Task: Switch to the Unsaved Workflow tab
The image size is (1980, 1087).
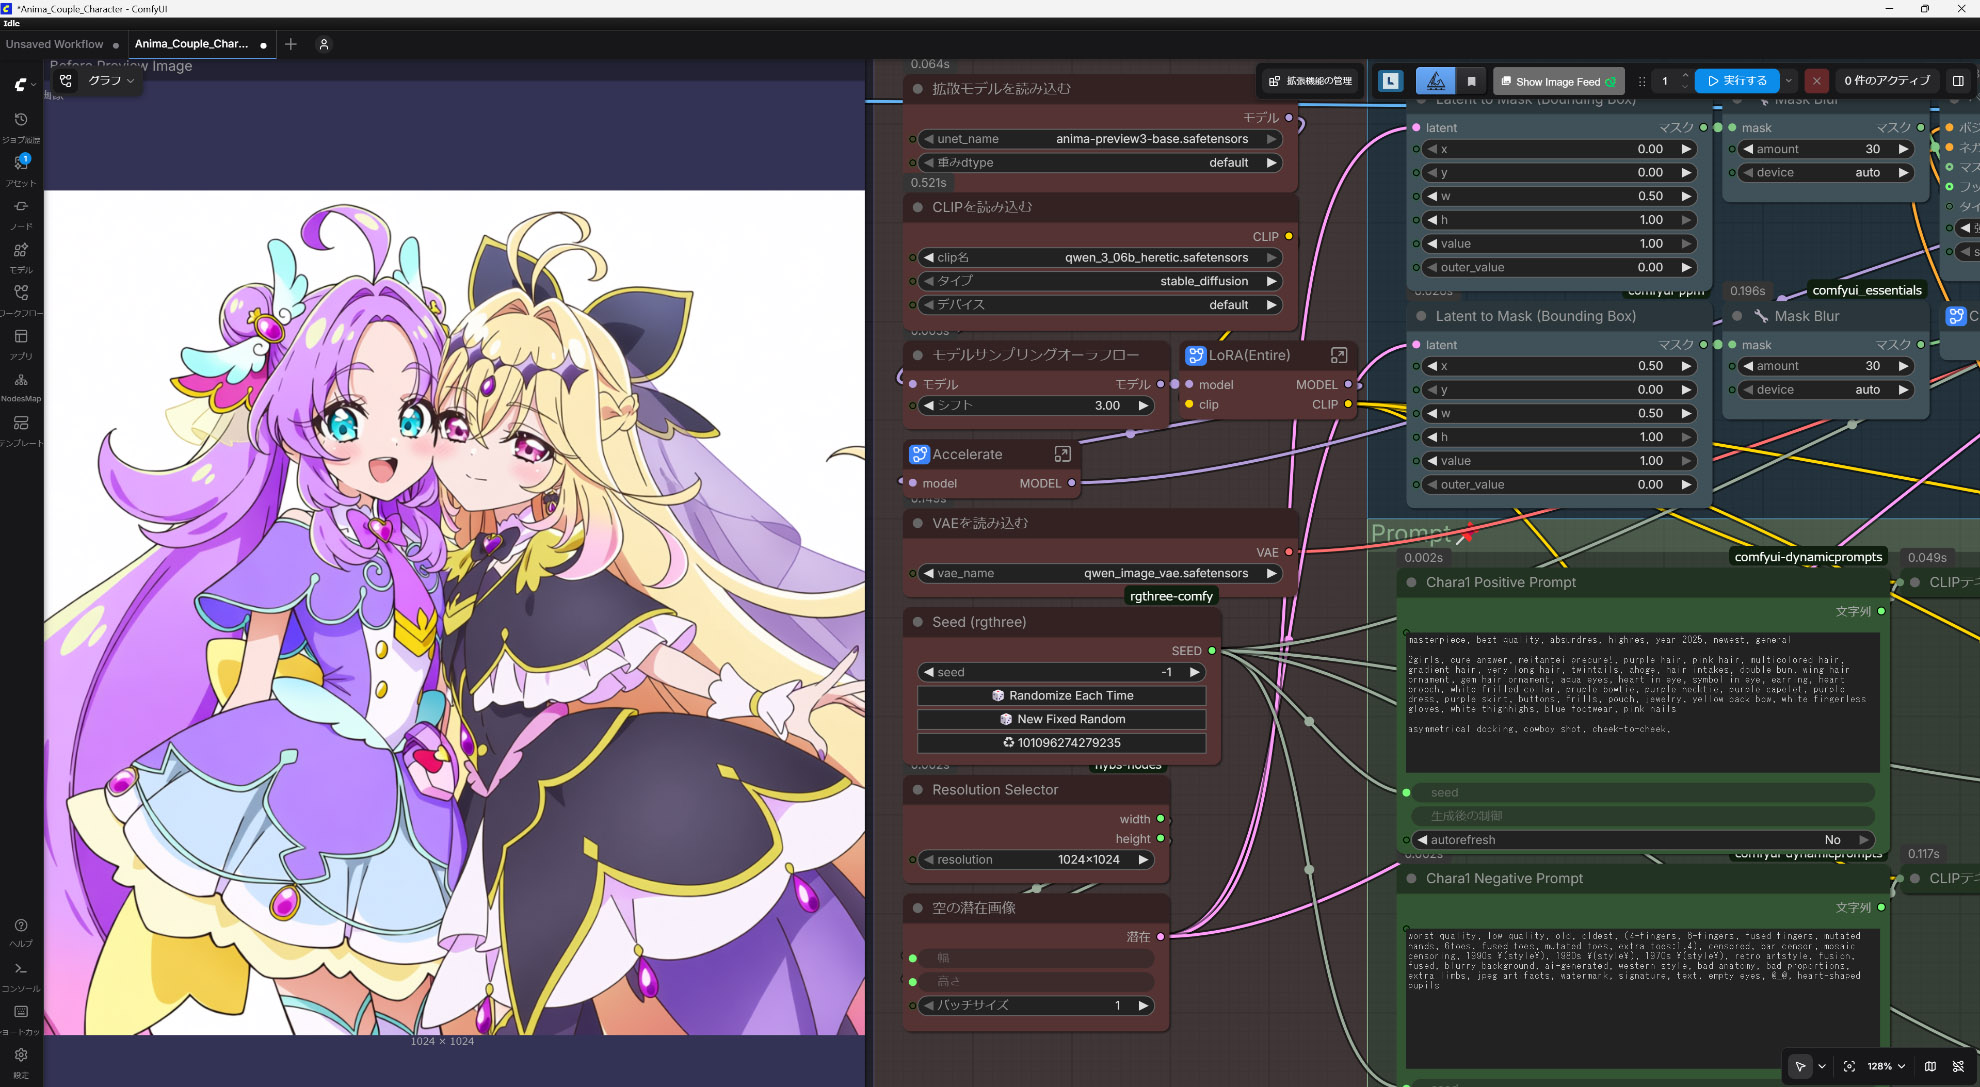Action: (x=55, y=44)
